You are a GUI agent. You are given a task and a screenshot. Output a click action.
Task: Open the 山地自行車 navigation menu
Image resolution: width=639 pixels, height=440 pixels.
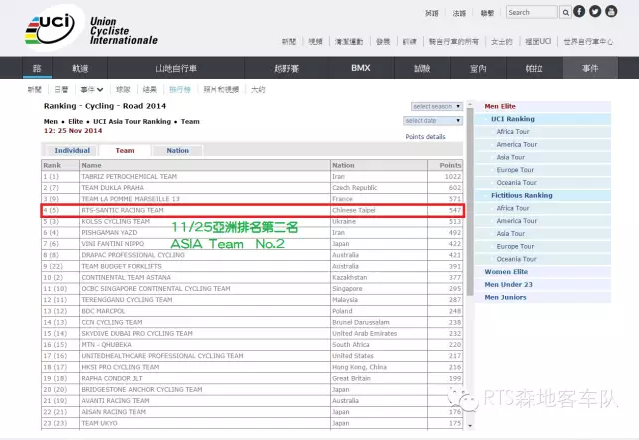[176, 68]
